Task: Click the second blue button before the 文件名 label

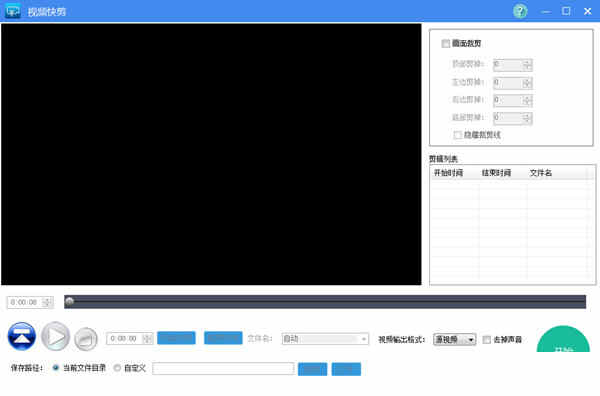Action: point(223,338)
